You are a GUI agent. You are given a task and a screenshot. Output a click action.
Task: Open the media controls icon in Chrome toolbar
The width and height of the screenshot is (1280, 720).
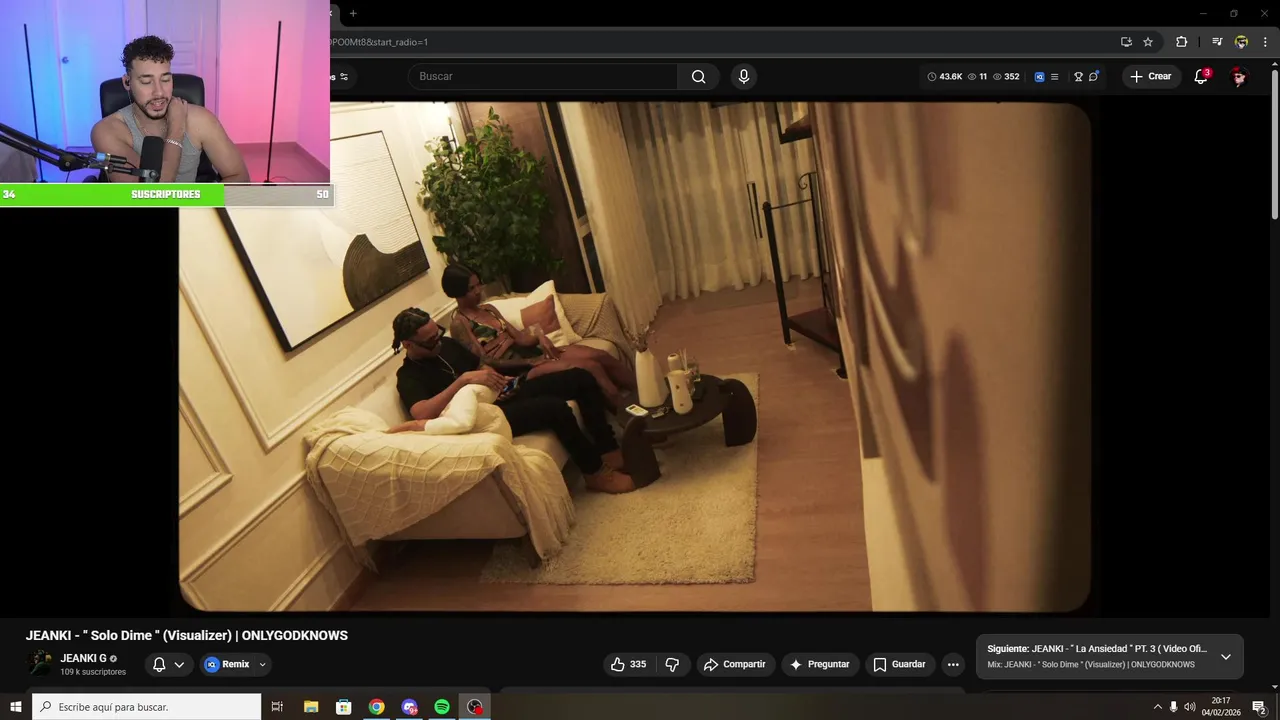coord(1217,42)
